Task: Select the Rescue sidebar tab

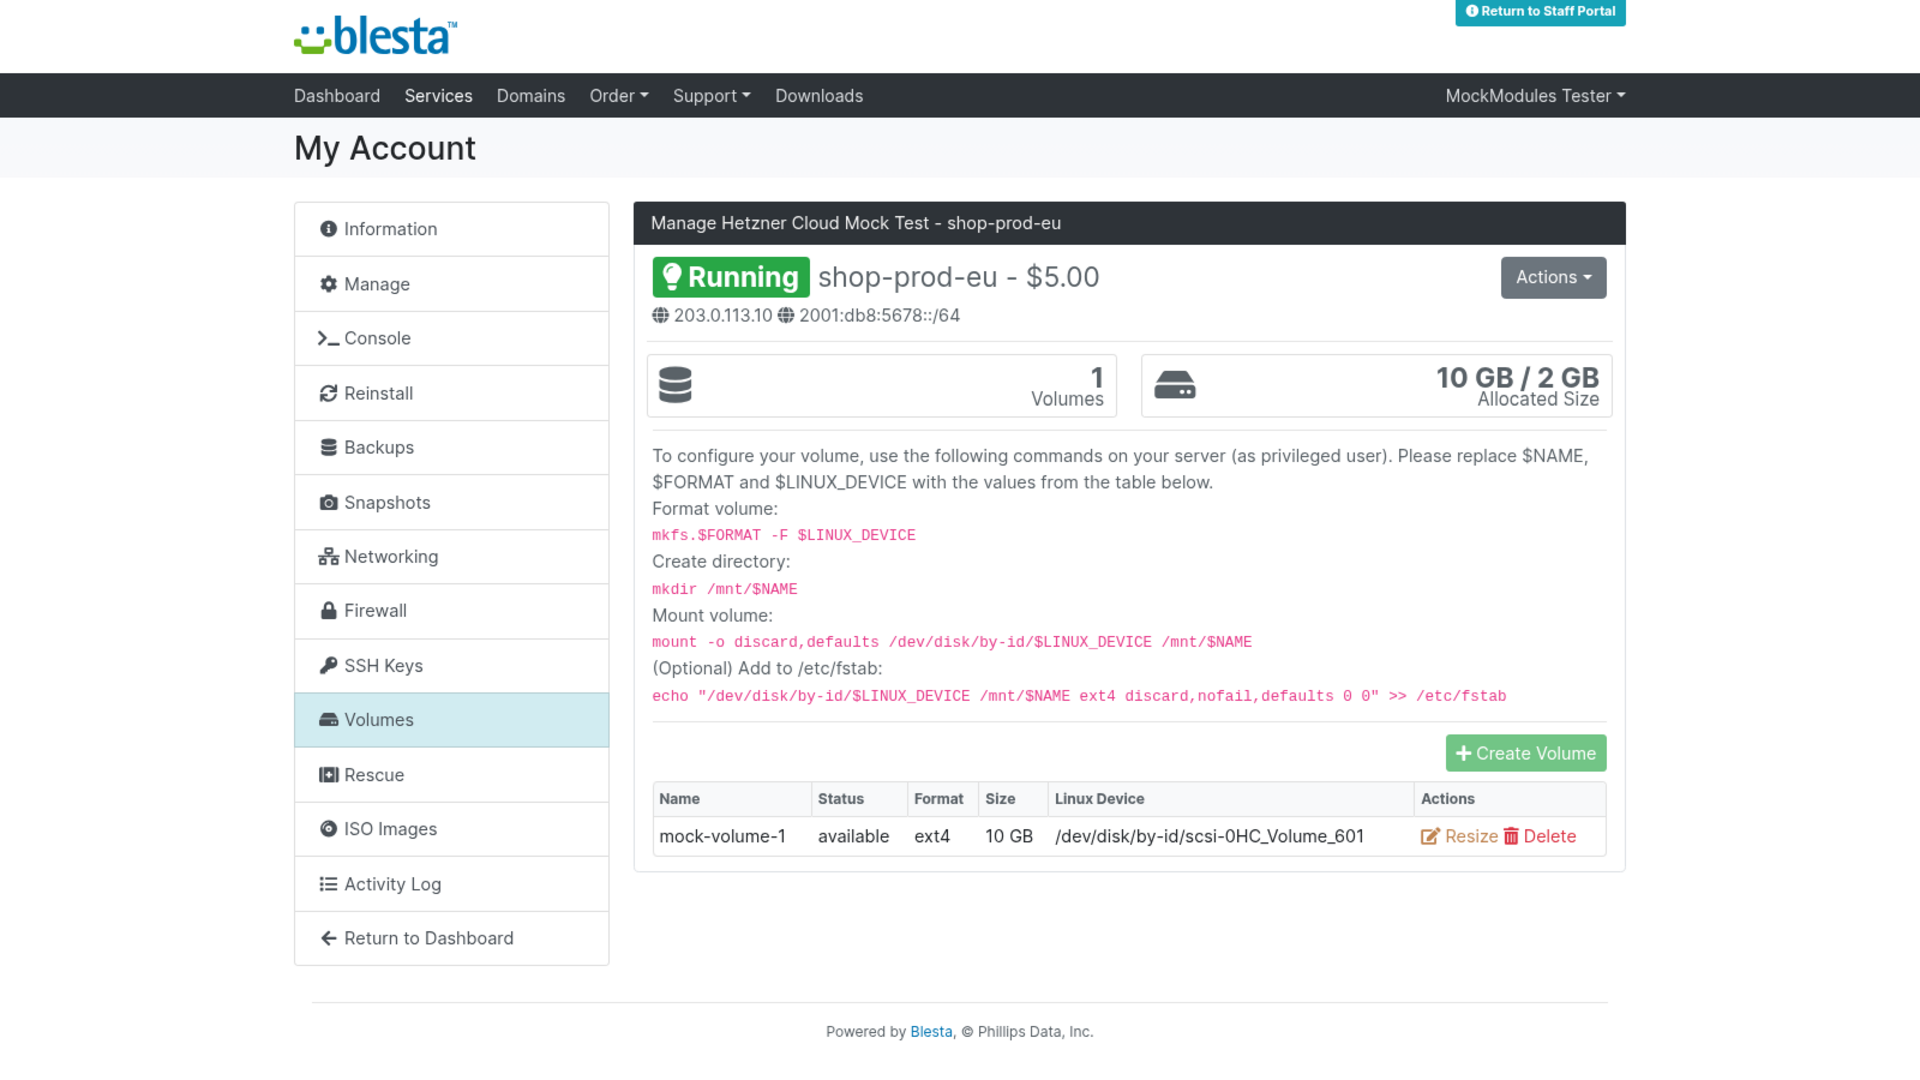Action: pyautogui.click(x=452, y=775)
